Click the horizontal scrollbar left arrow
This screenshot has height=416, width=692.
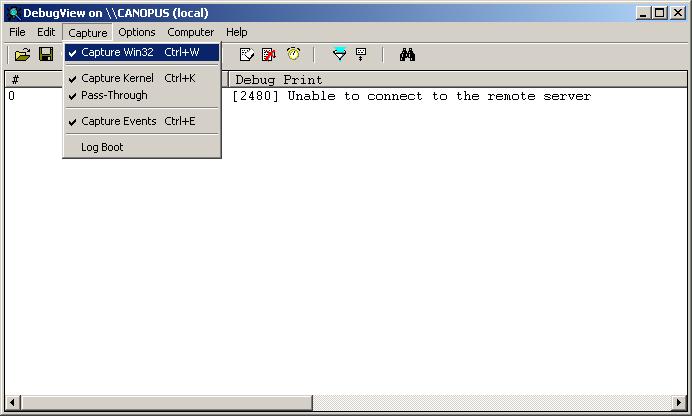click(12, 402)
